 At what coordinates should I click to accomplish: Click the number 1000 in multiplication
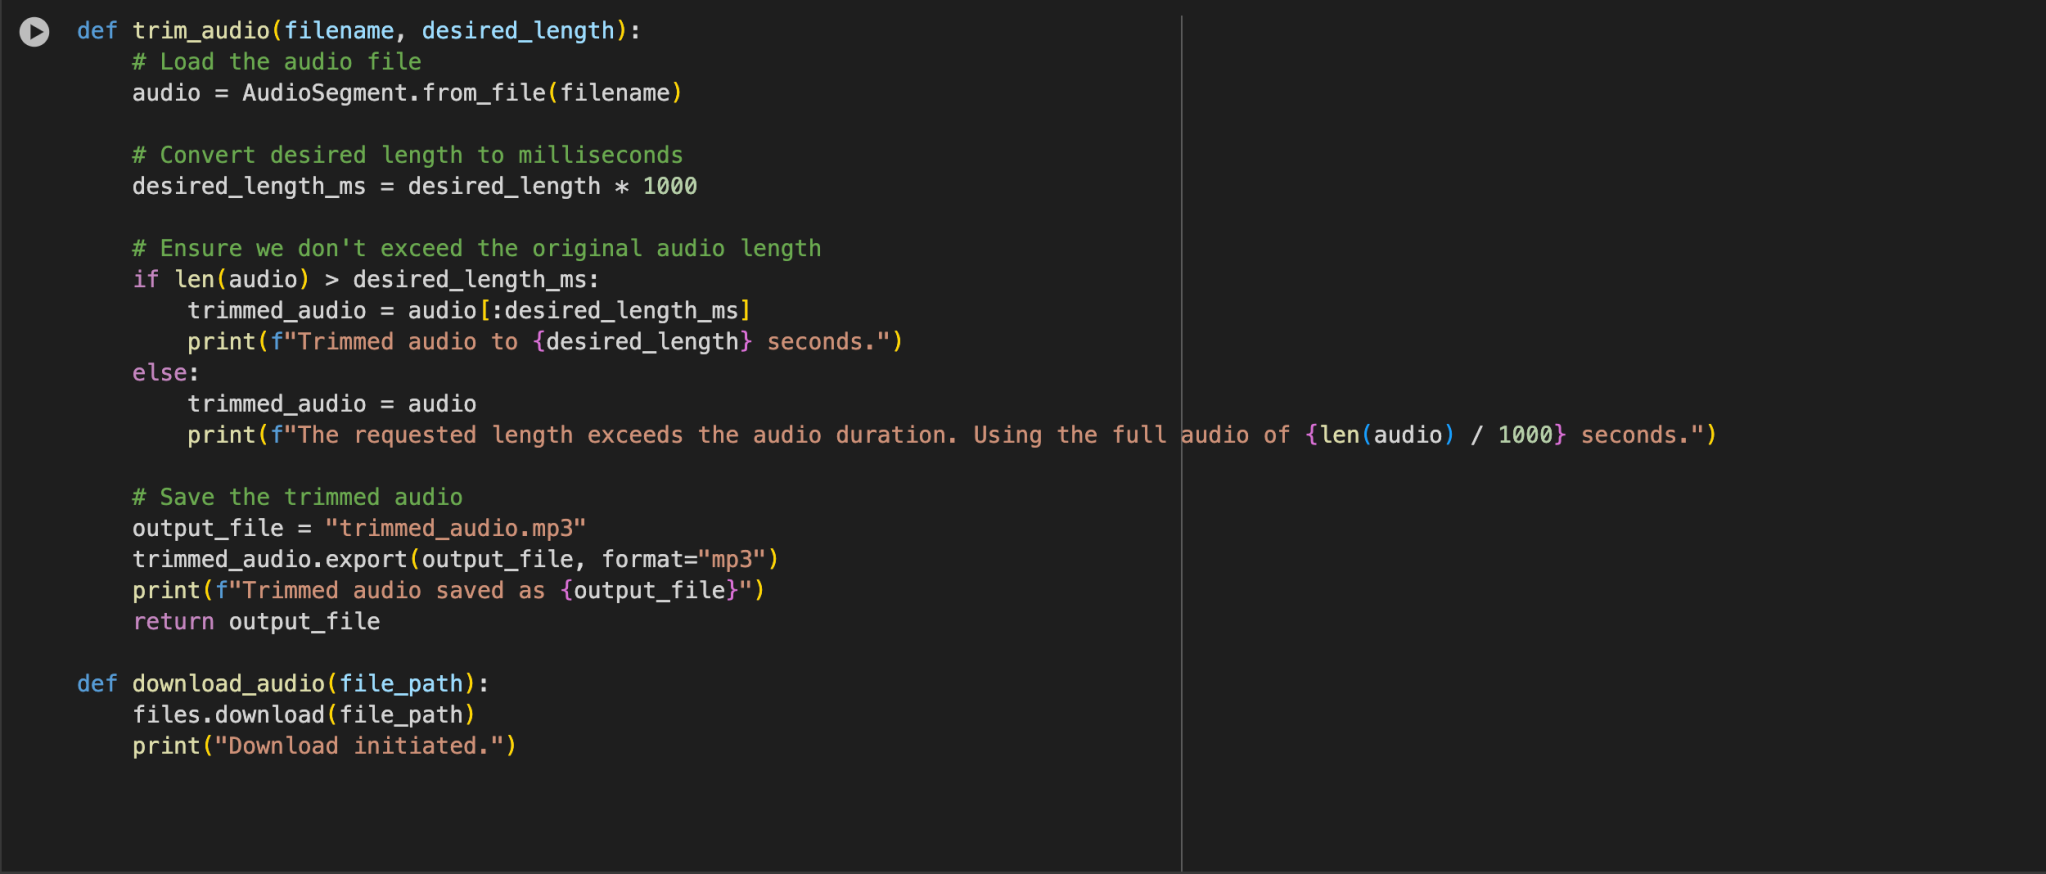tap(670, 186)
